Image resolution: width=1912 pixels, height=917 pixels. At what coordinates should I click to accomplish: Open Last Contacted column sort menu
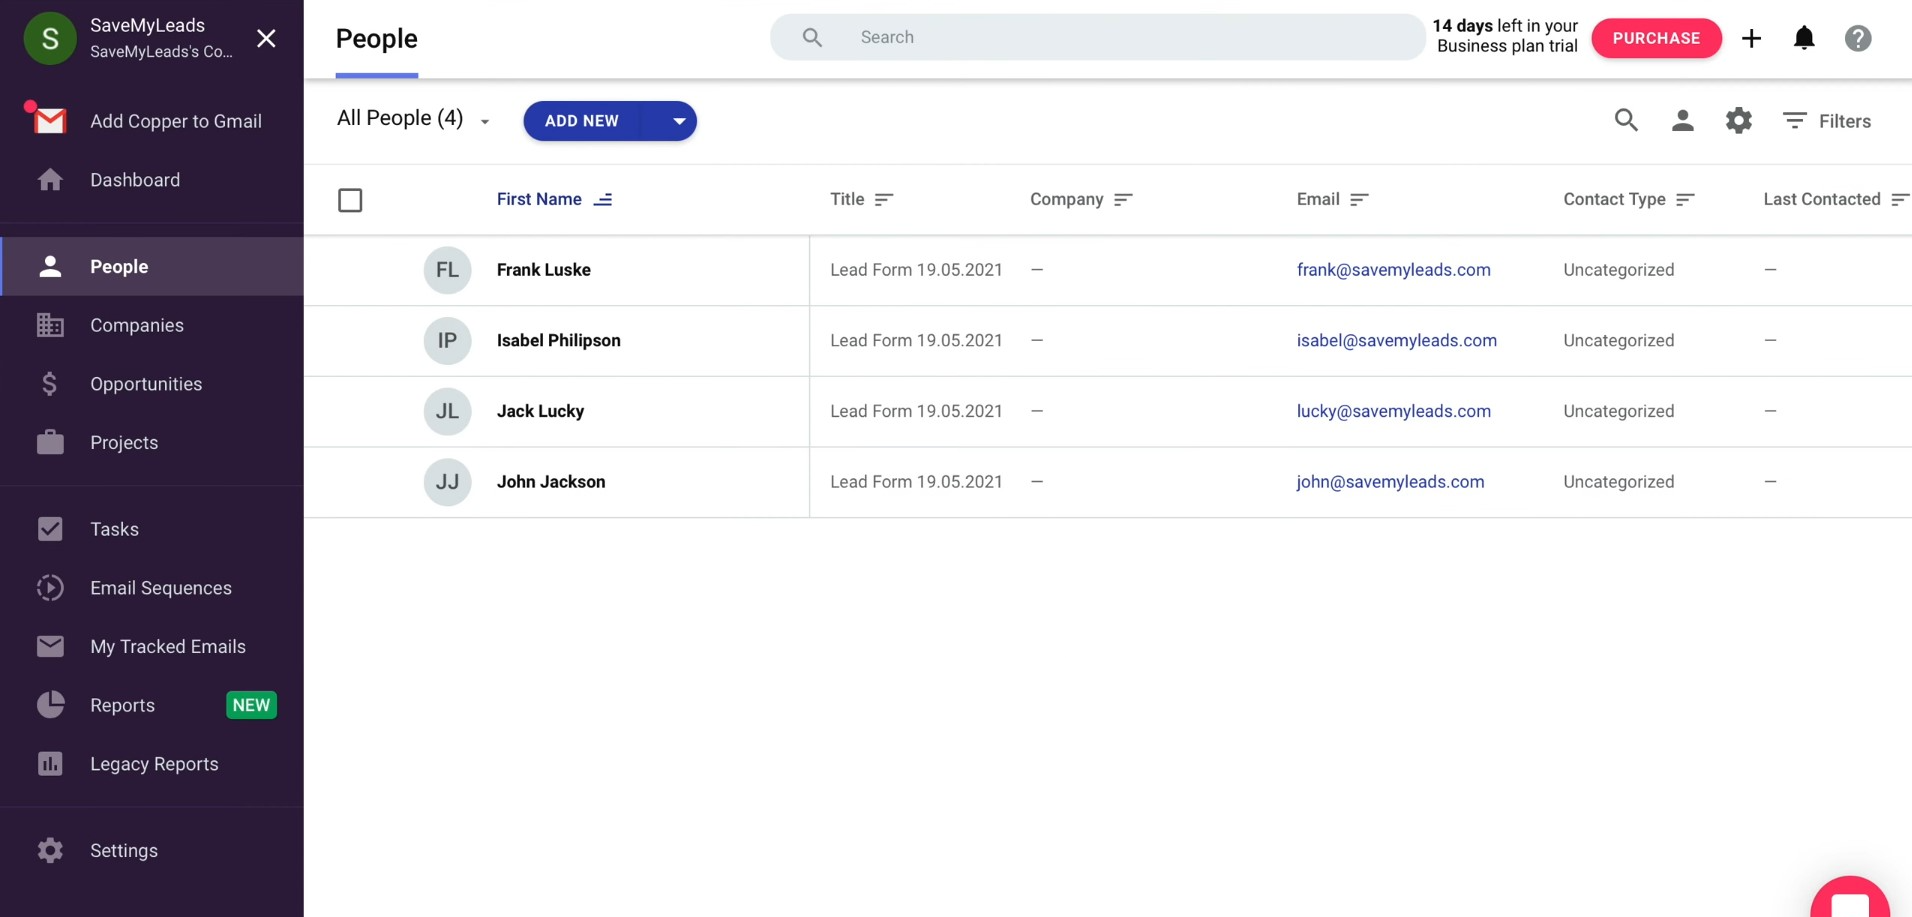tap(1899, 200)
